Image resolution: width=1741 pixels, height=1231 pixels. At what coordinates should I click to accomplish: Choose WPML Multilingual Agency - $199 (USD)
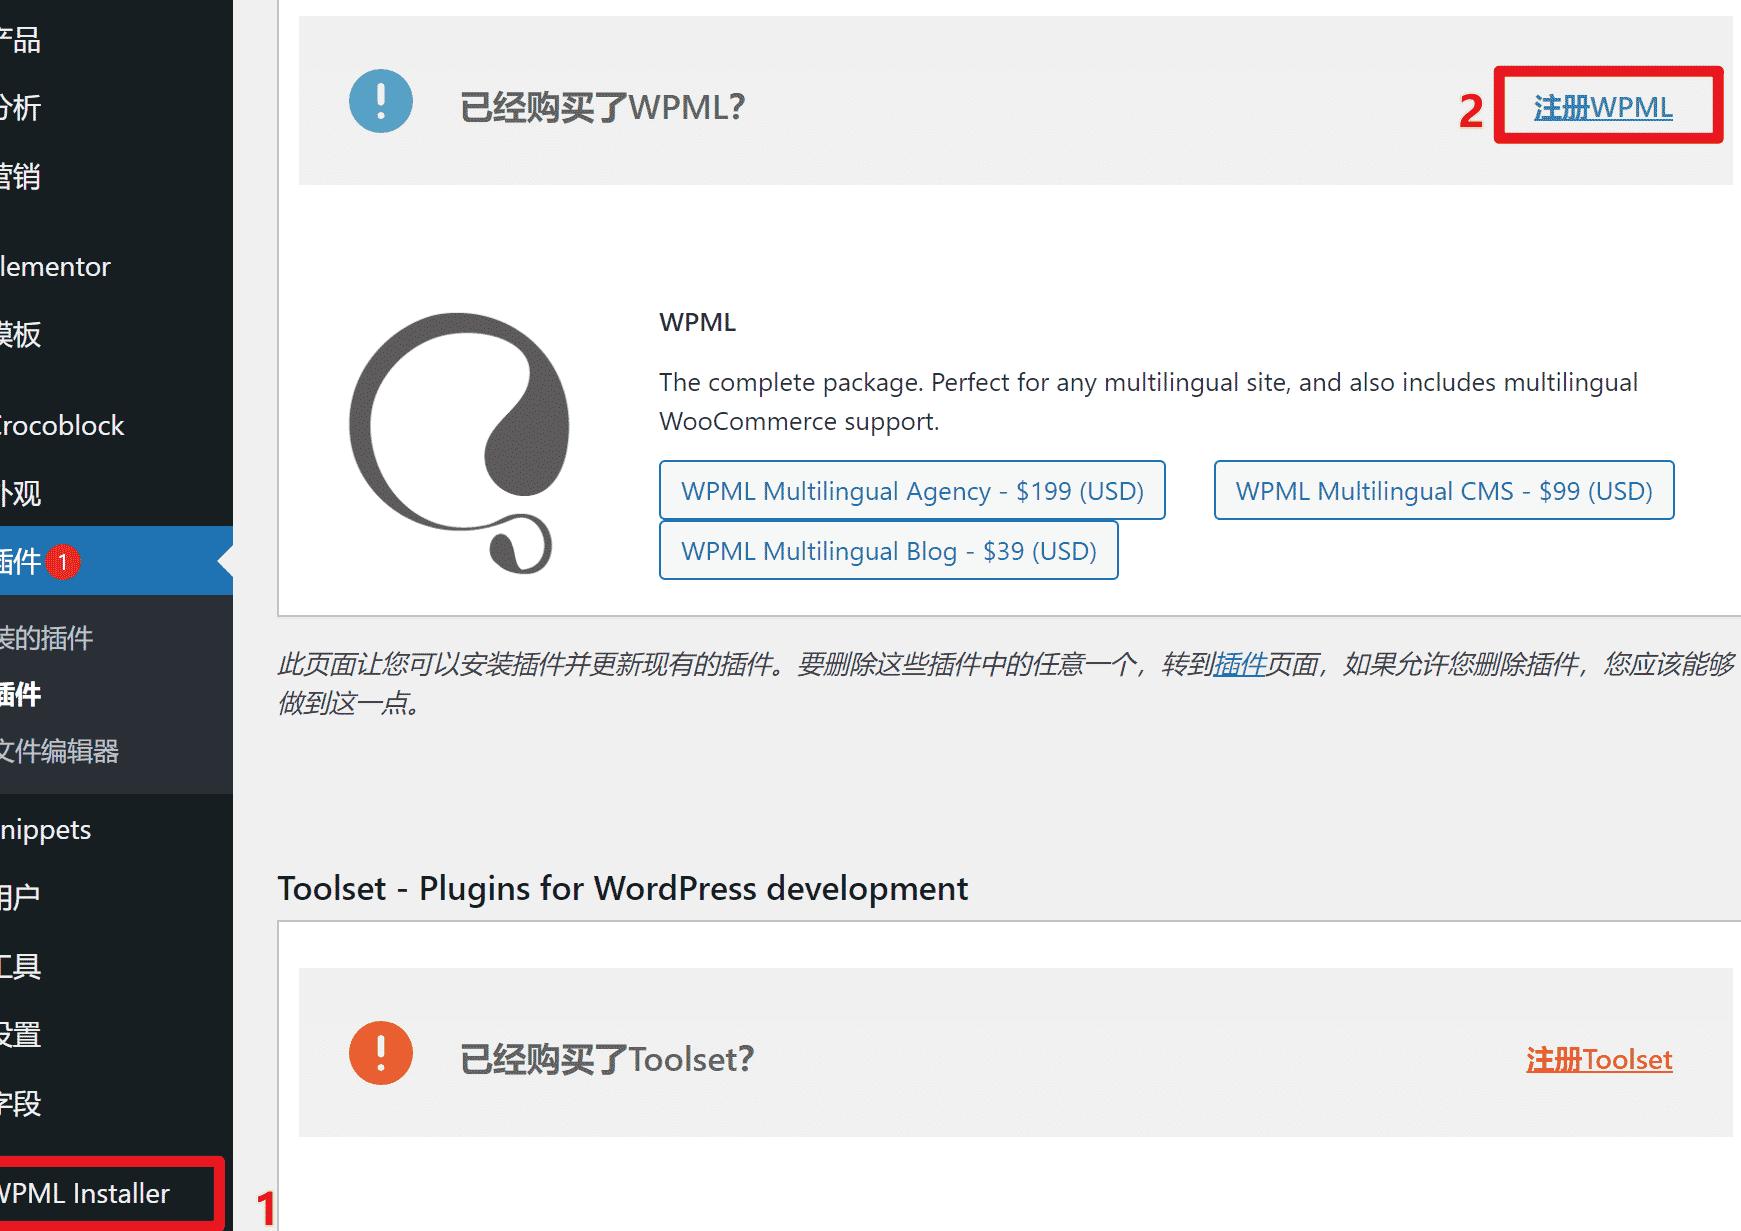pos(912,490)
